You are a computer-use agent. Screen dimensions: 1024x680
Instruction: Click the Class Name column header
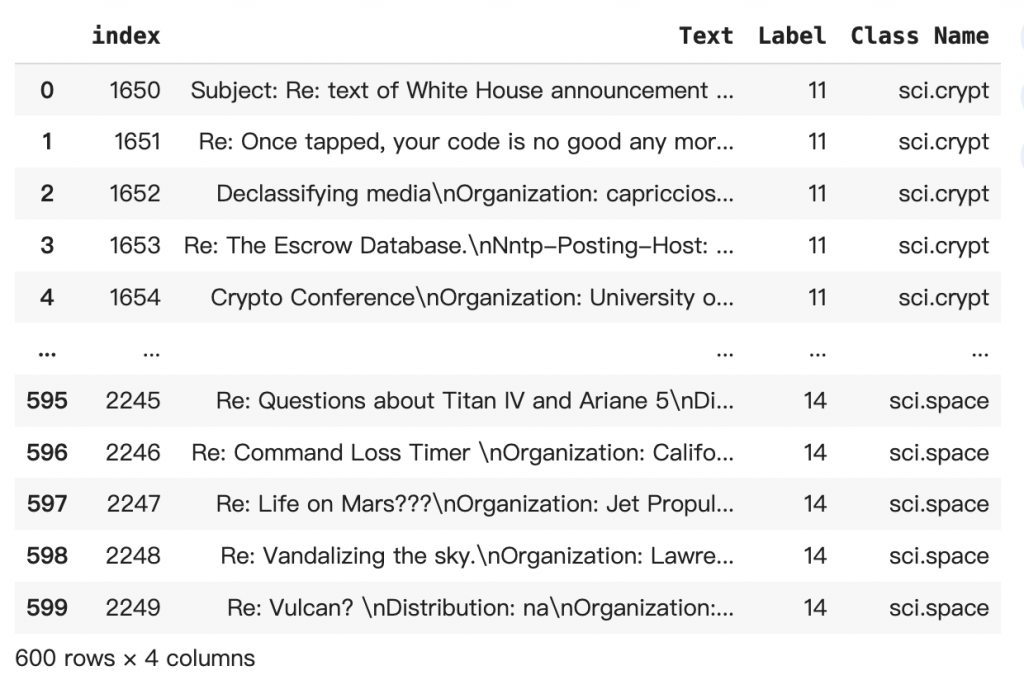click(919, 35)
